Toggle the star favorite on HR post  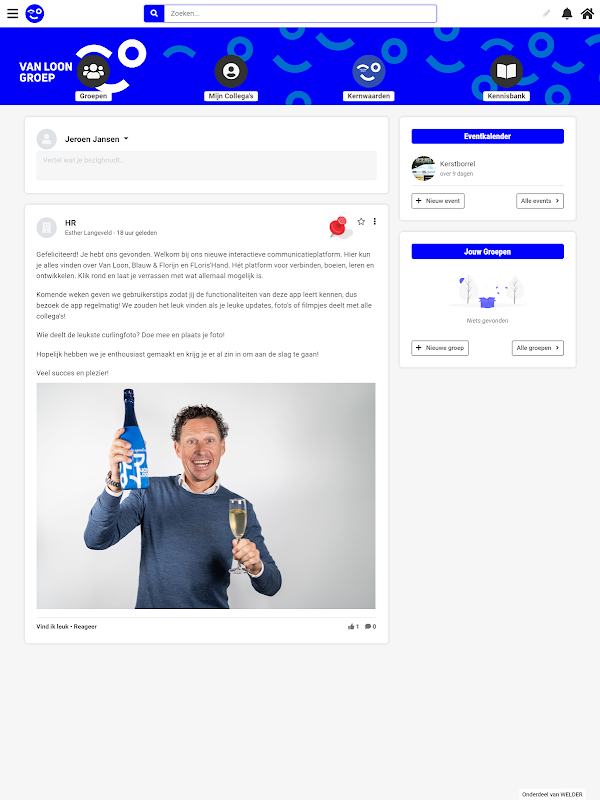pos(361,221)
